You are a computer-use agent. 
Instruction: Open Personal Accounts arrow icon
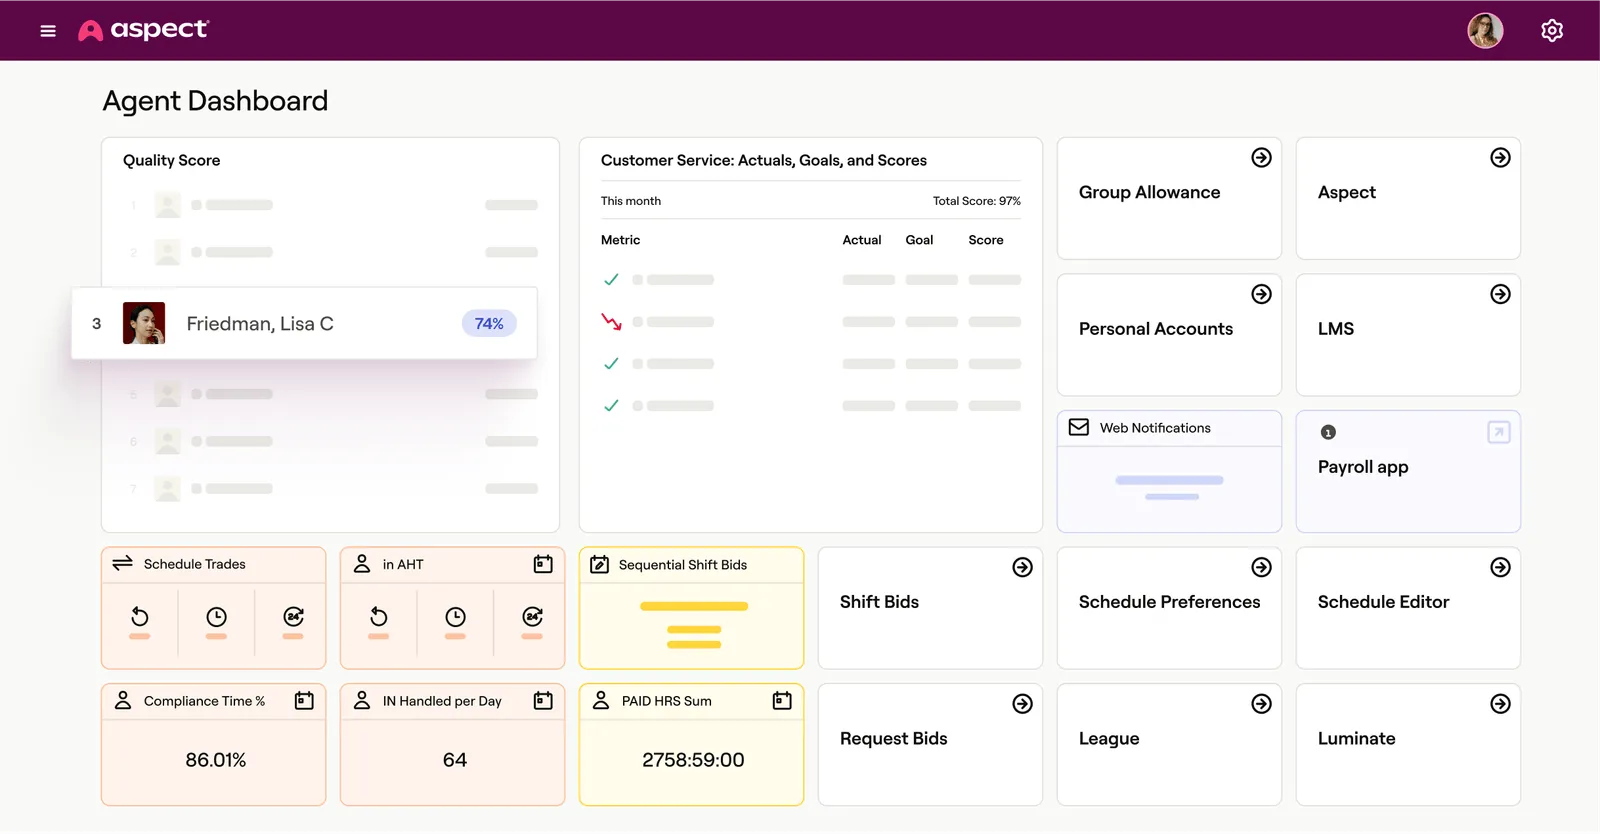[x=1262, y=294]
